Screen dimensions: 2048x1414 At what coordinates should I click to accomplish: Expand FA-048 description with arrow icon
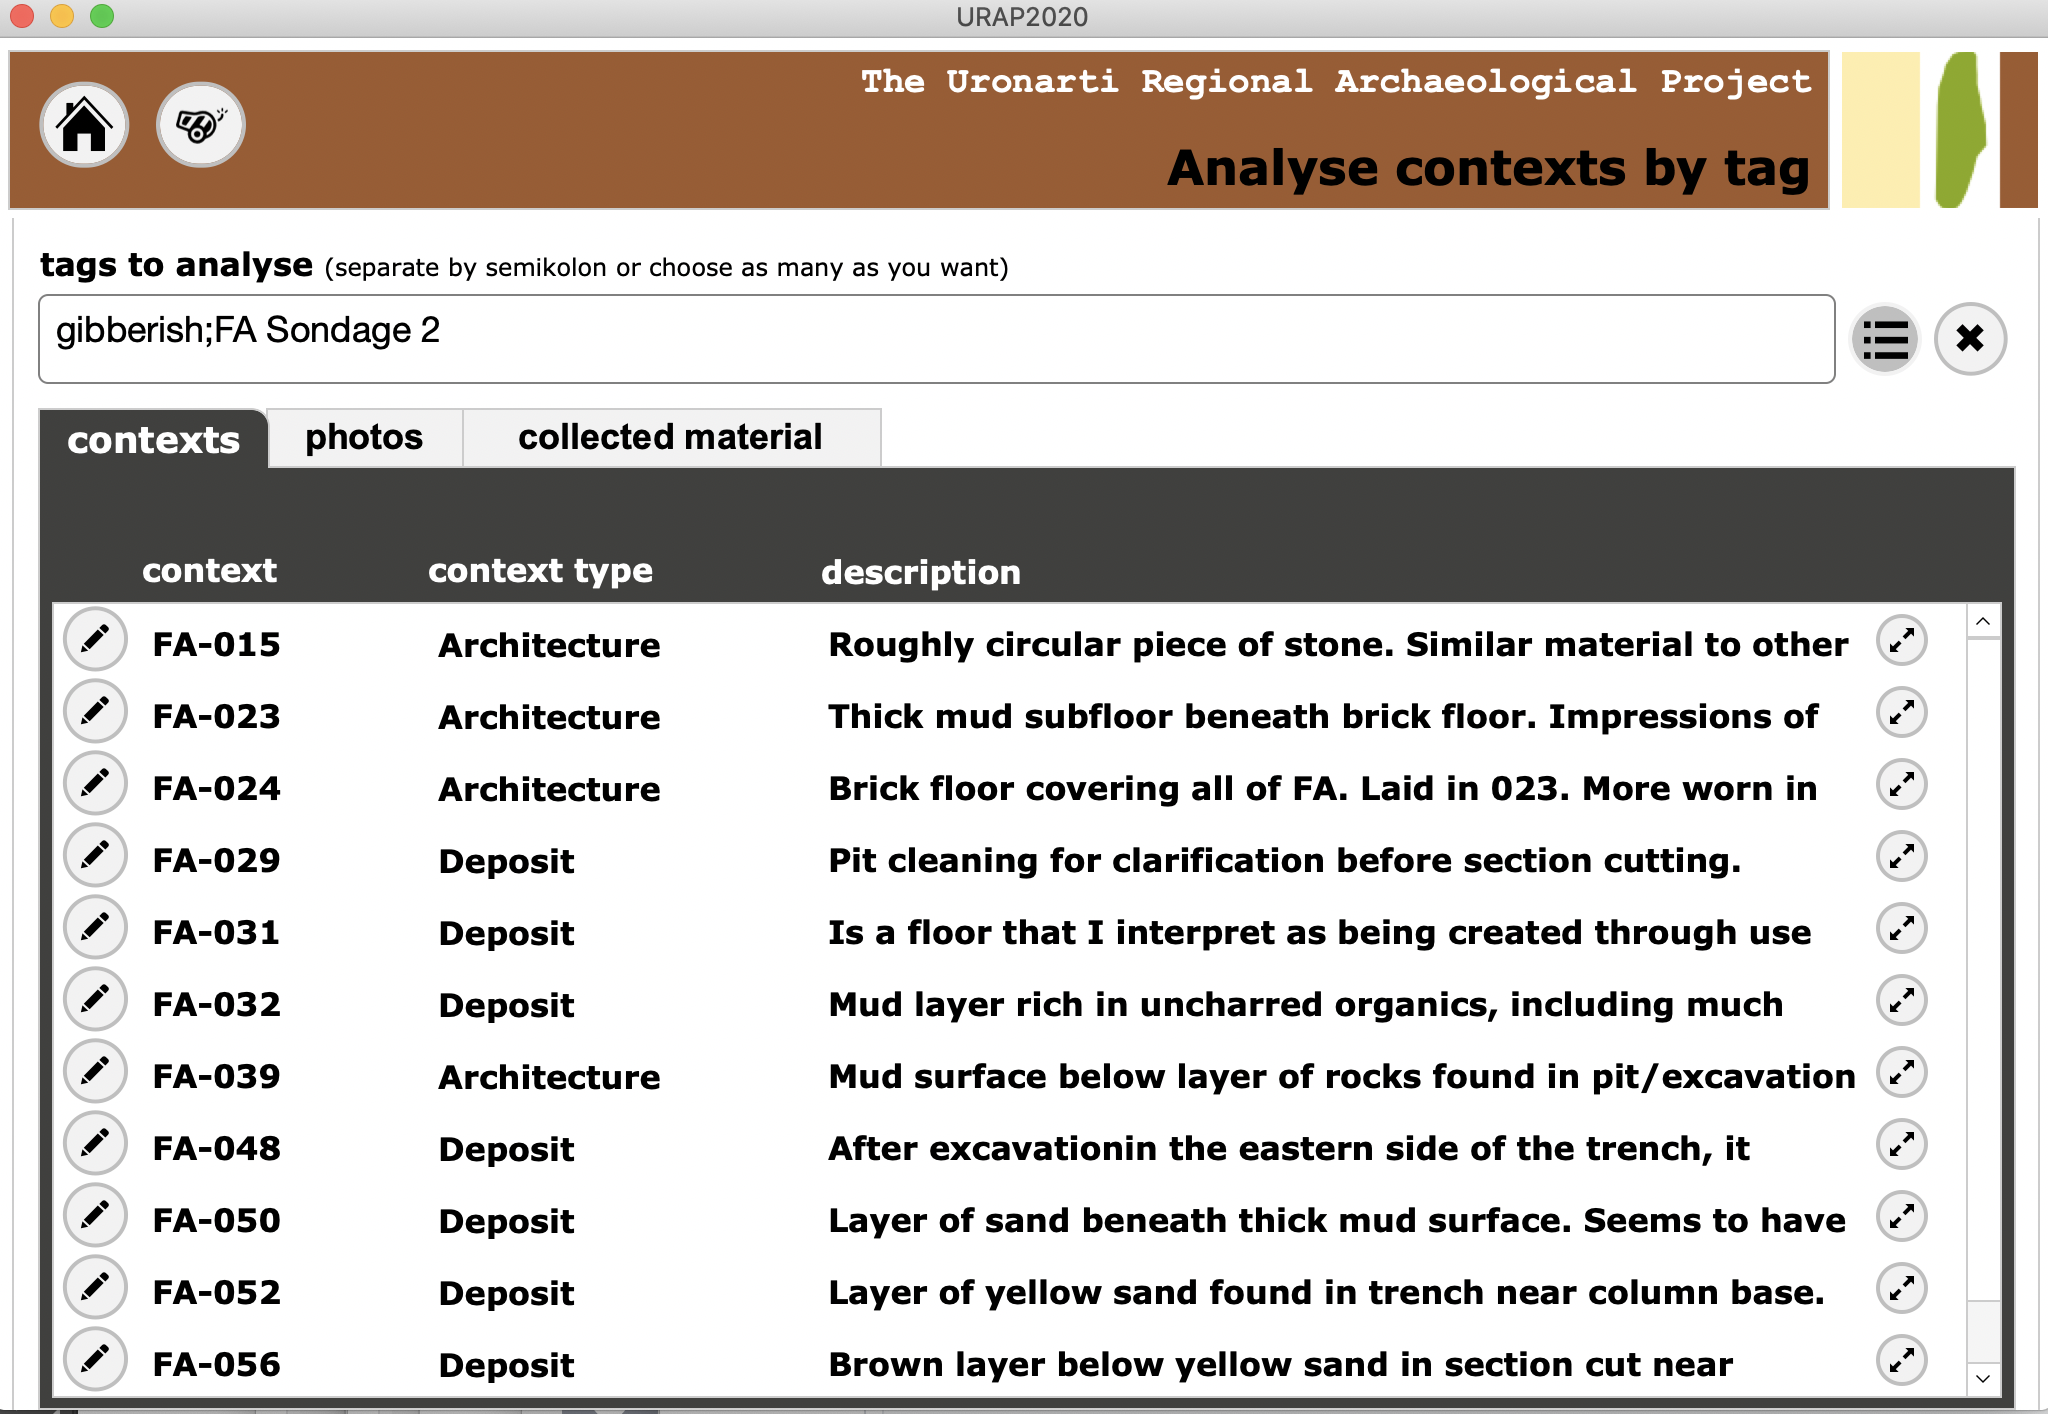(1901, 1145)
